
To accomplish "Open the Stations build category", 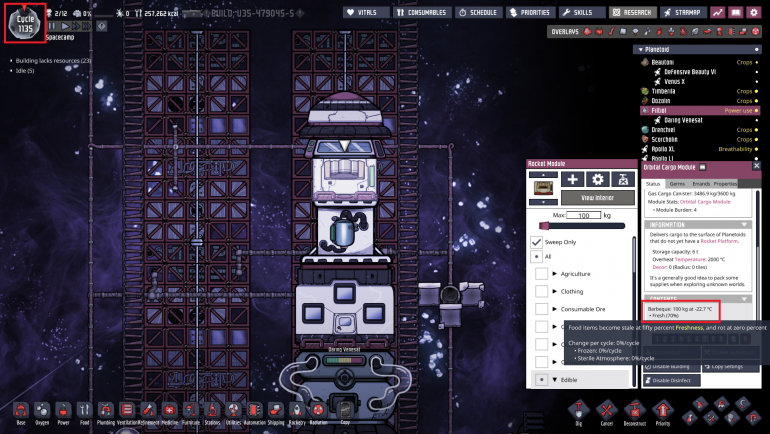I will coord(212,410).
